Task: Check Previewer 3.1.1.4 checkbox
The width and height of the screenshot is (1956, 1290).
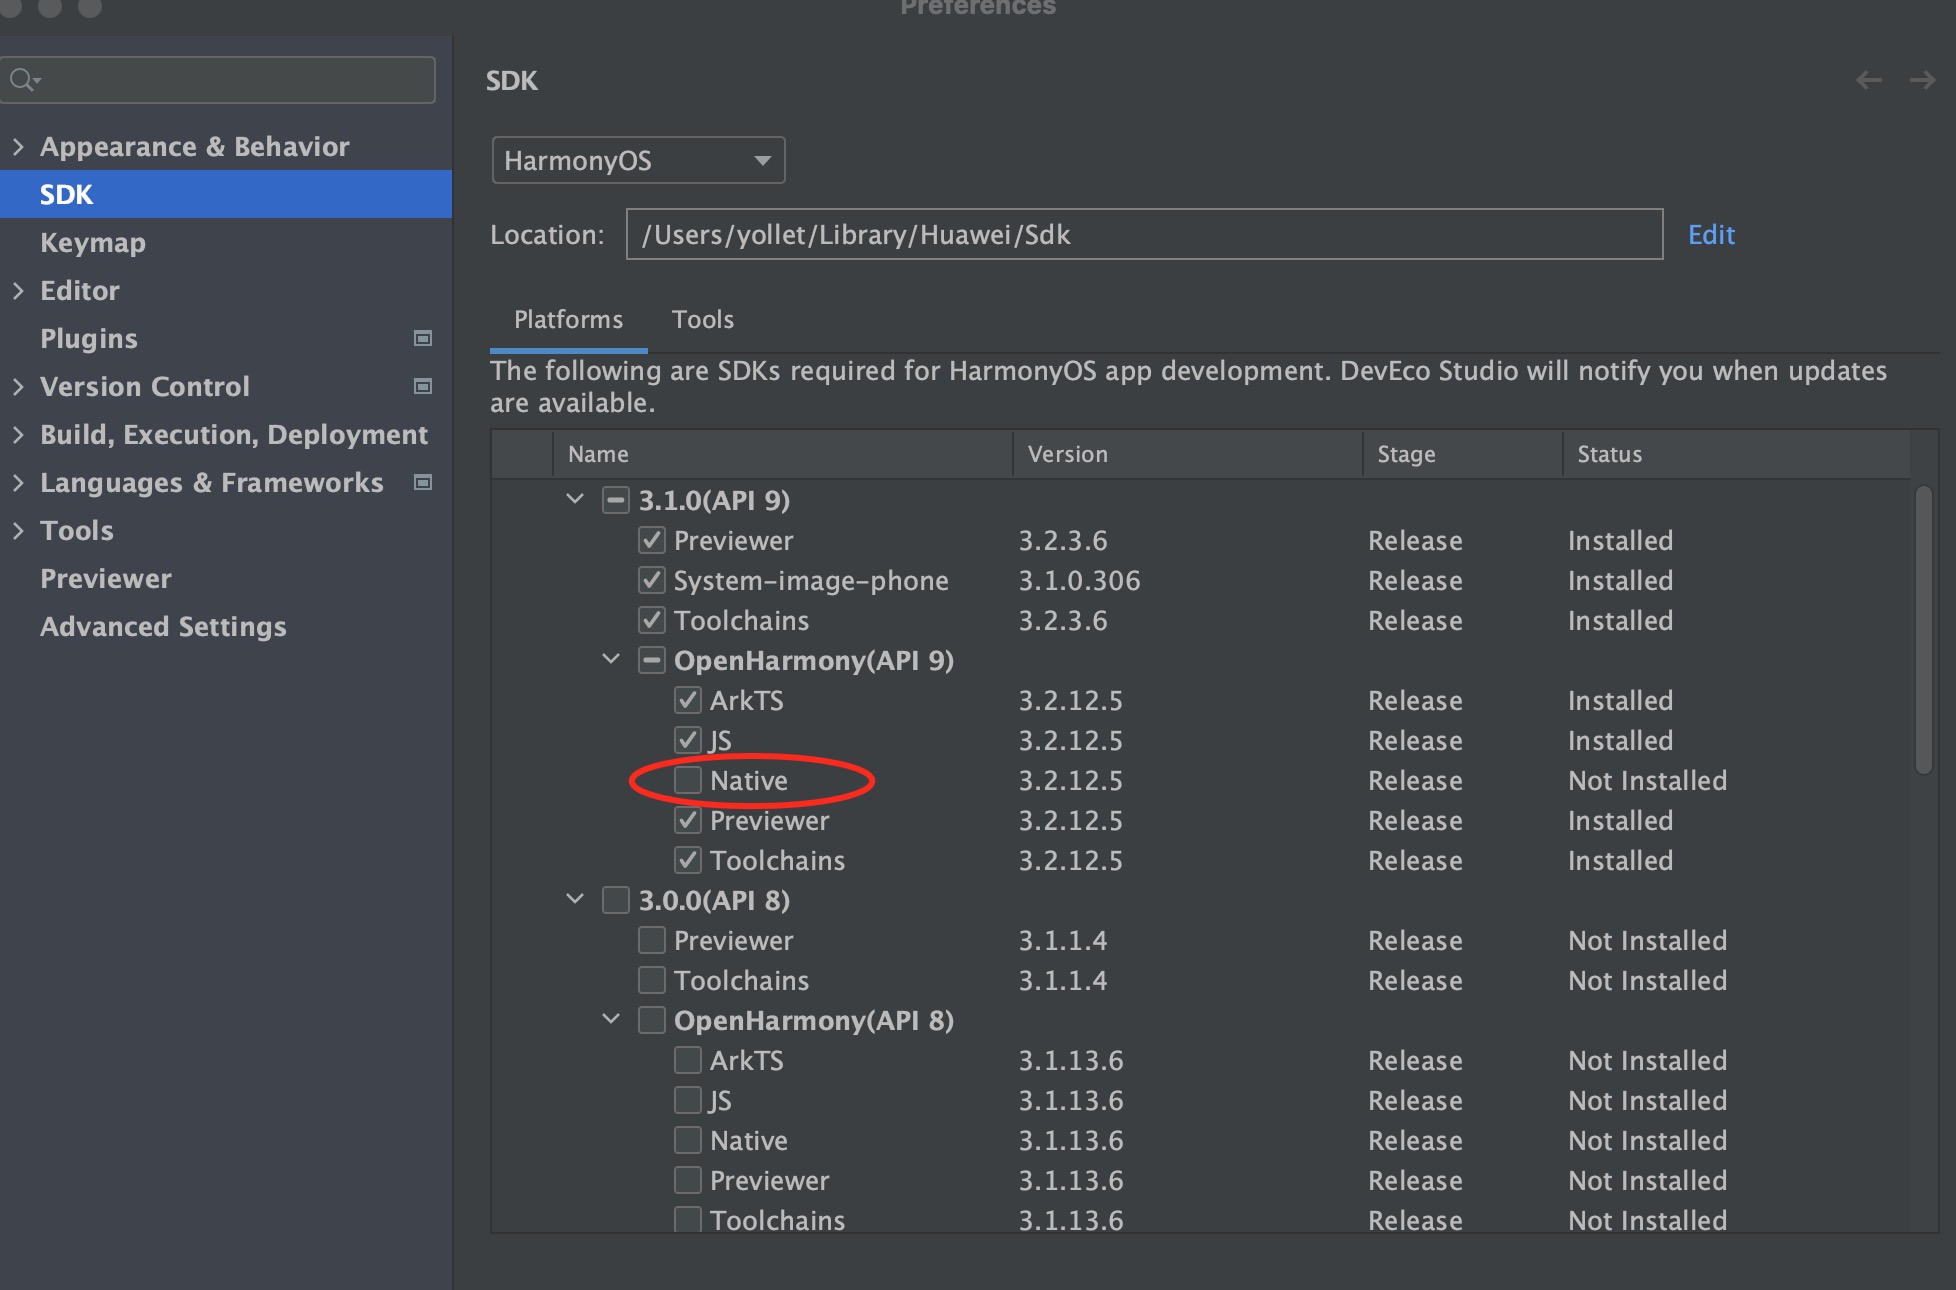Action: tap(652, 940)
